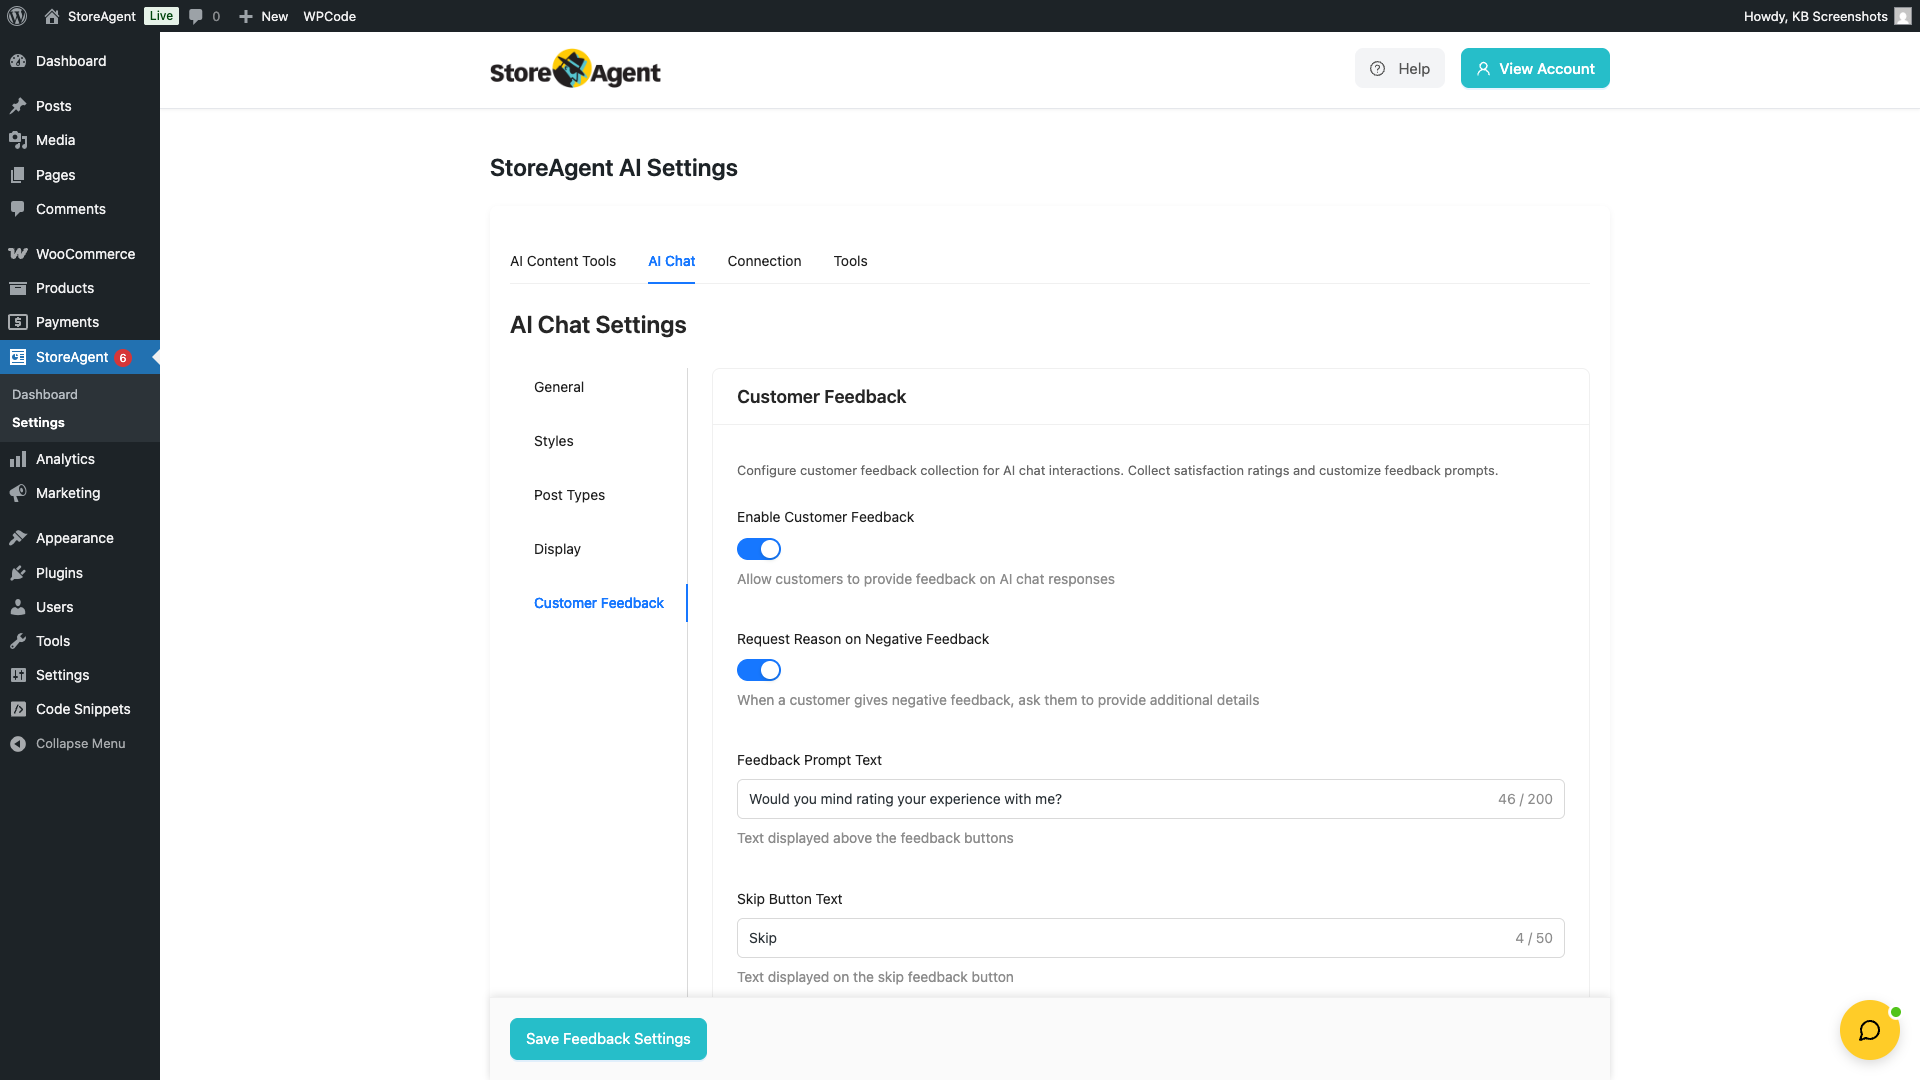Viewport: 1920px width, 1080px height.
Task: Select the AI Chat tab
Action: [671, 261]
